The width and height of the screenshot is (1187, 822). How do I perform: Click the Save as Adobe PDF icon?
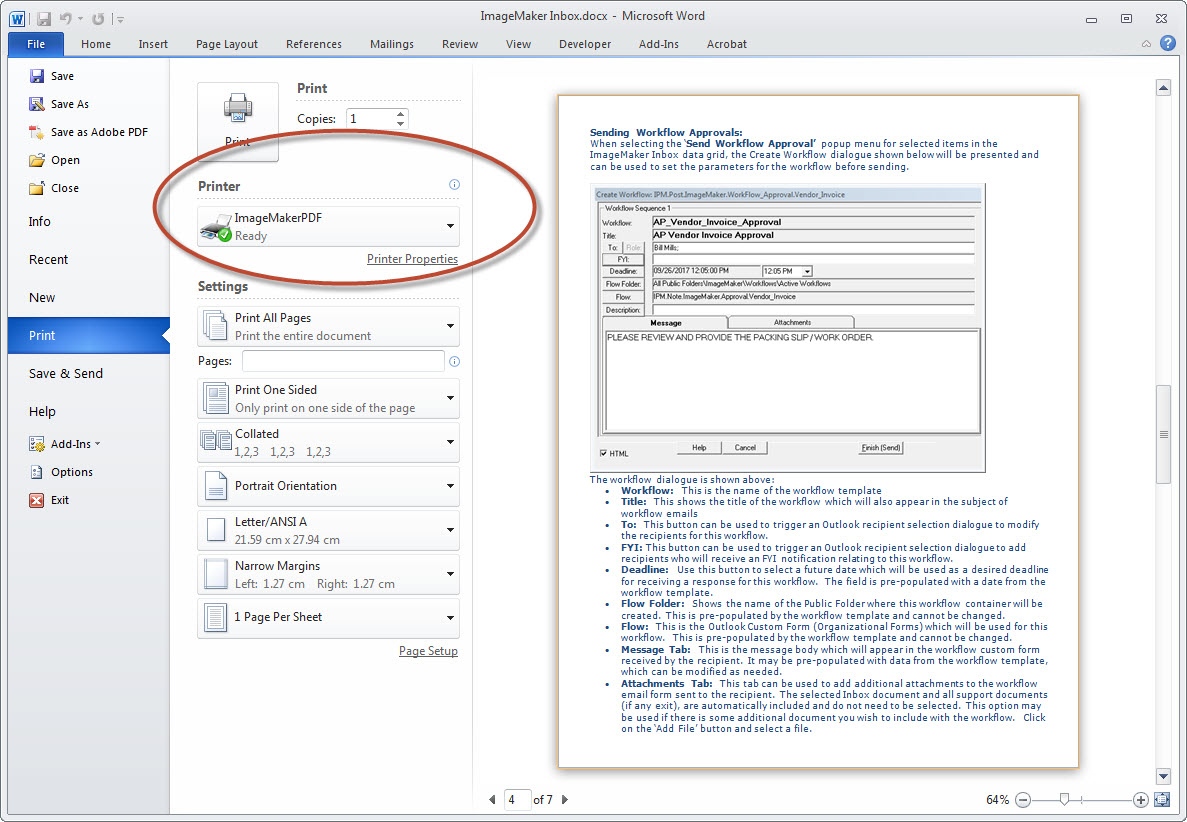tap(36, 132)
